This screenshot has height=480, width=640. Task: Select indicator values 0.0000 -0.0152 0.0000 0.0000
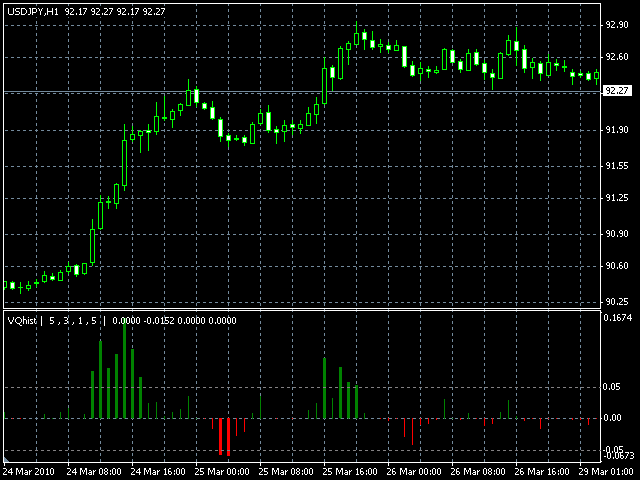[x=174, y=321]
